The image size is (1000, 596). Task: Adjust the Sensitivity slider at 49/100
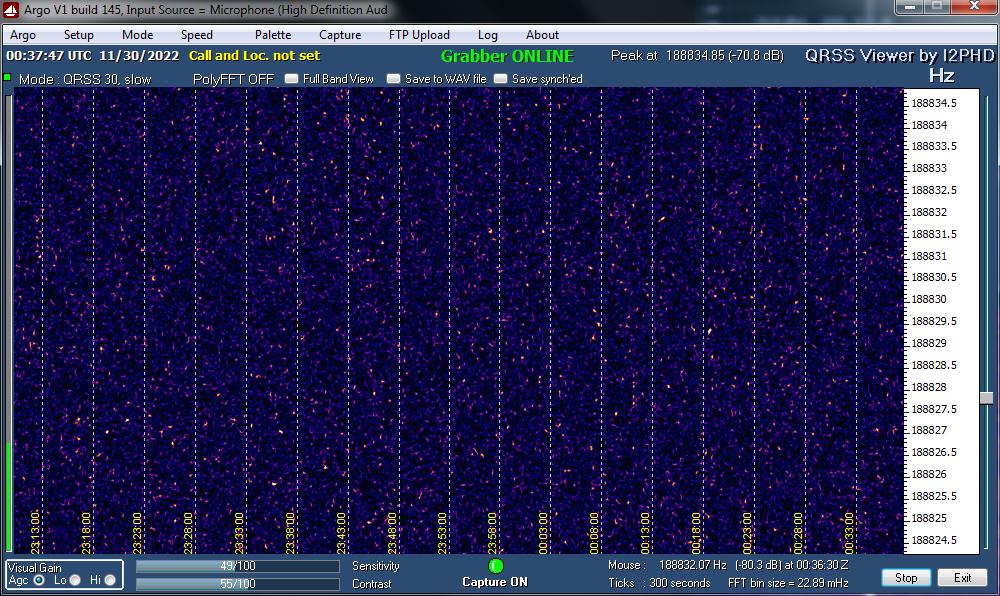coord(237,566)
